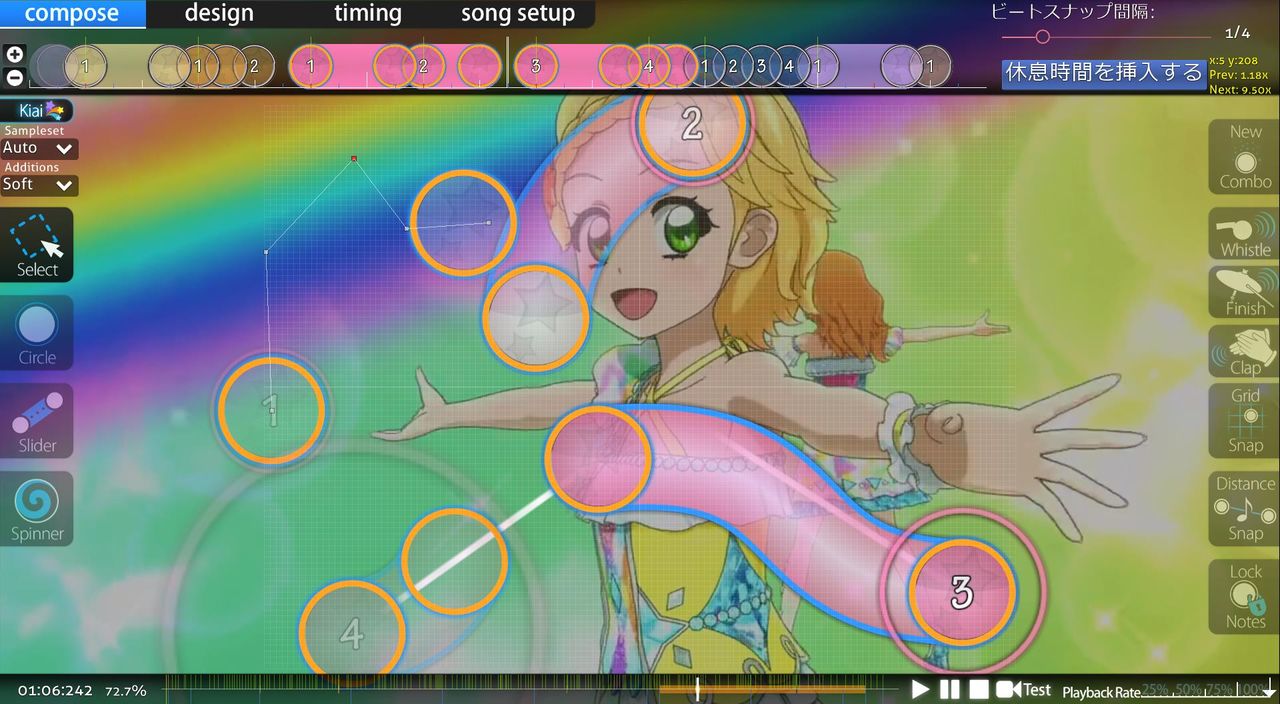
Task: Open the Additions dropdown set to Soft
Action: coord(38,185)
